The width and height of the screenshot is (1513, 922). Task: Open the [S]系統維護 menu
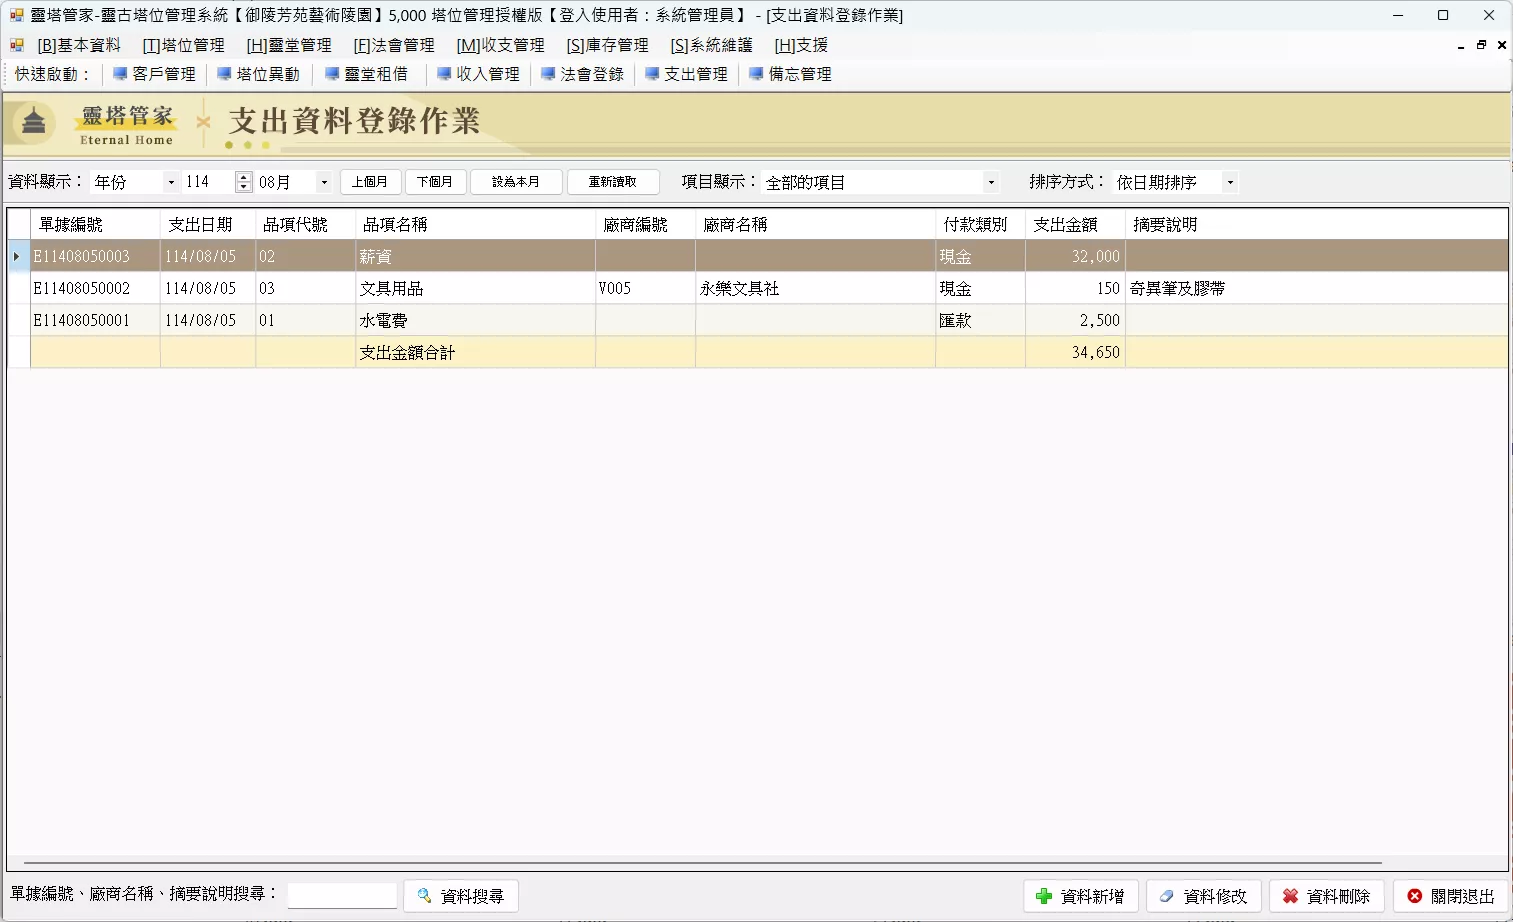[711, 45]
